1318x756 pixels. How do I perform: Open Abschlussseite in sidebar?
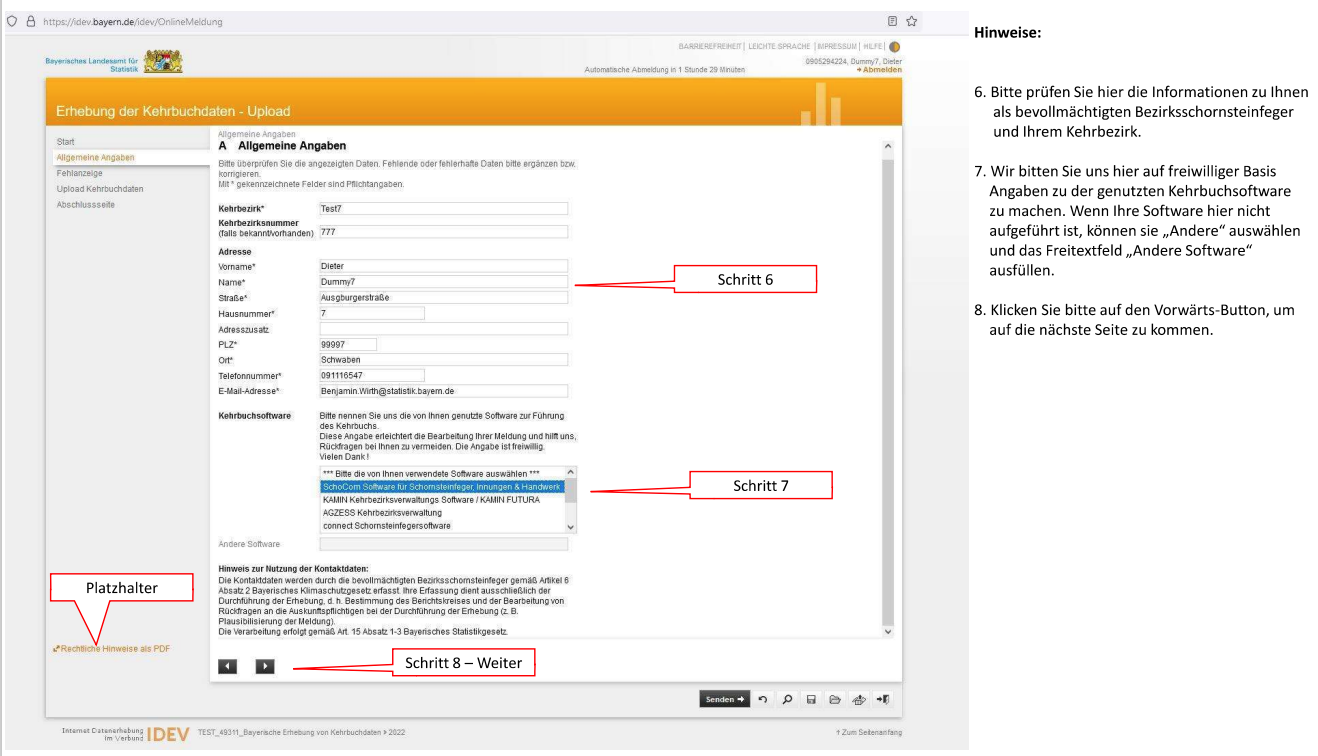click(86, 205)
